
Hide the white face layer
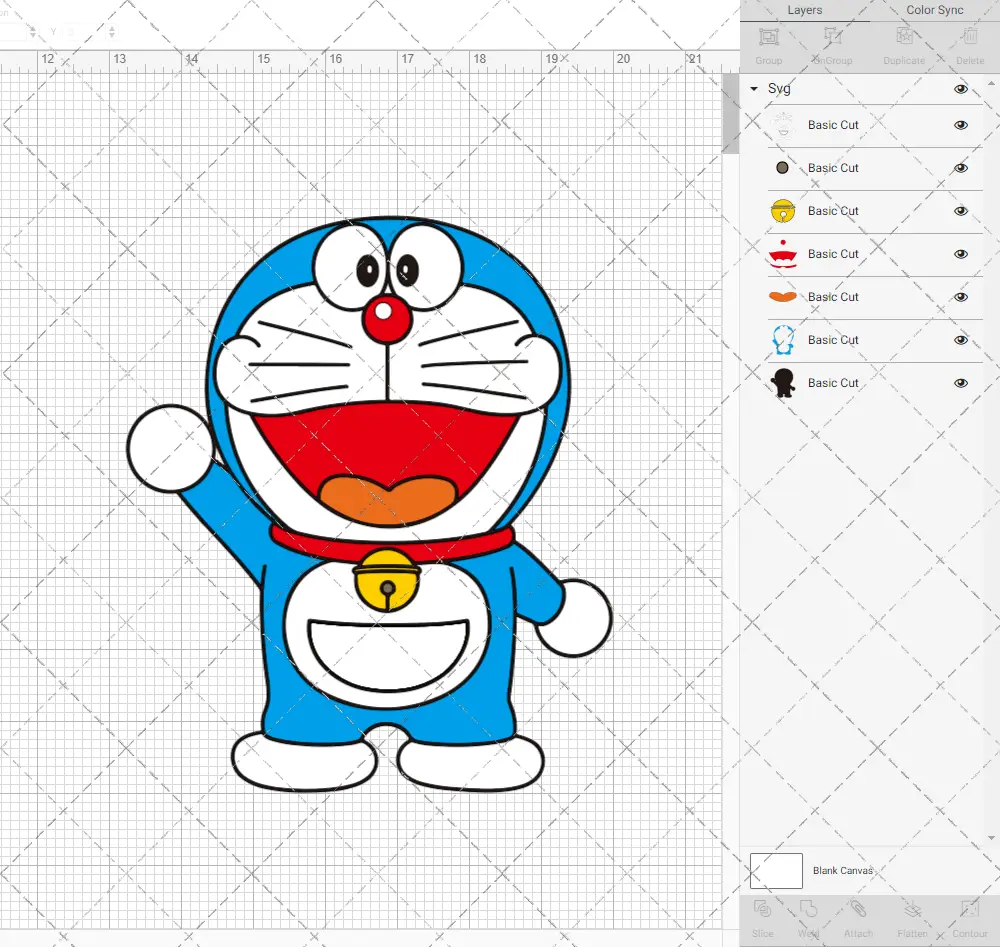tap(960, 125)
